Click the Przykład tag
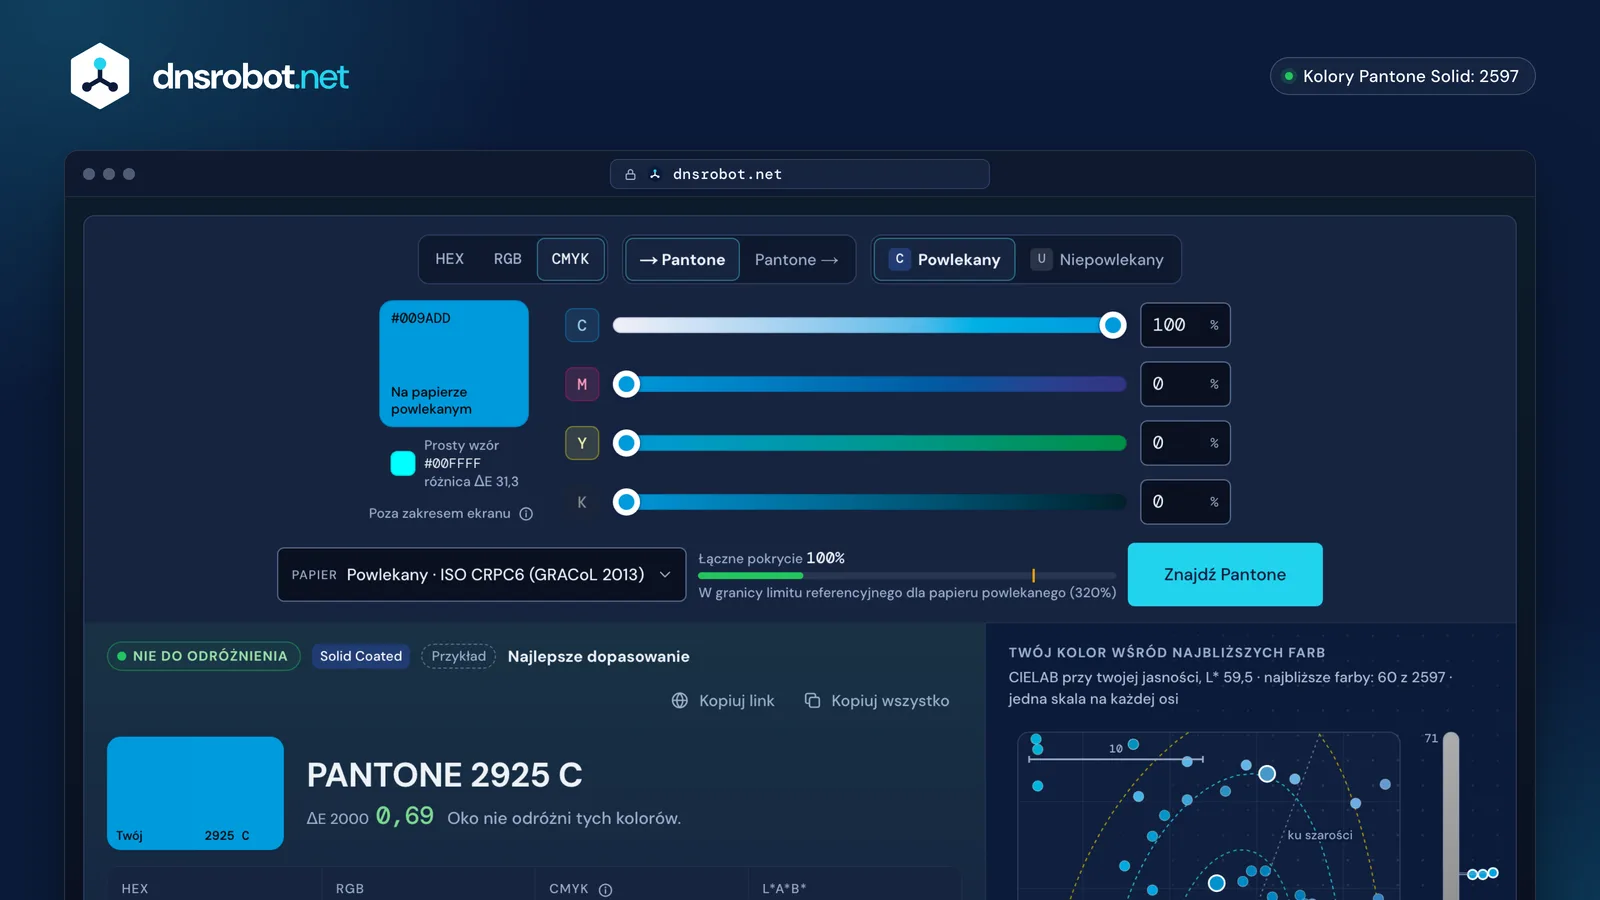Viewport: 1600px width, 900px height. coord(458,656)
